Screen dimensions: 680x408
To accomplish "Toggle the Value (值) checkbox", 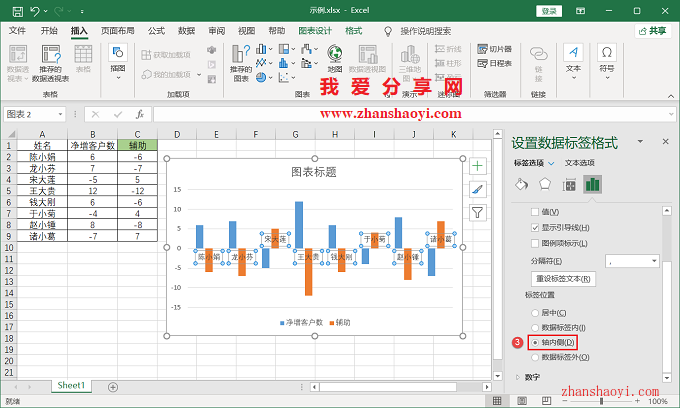I will click(535, 212).
